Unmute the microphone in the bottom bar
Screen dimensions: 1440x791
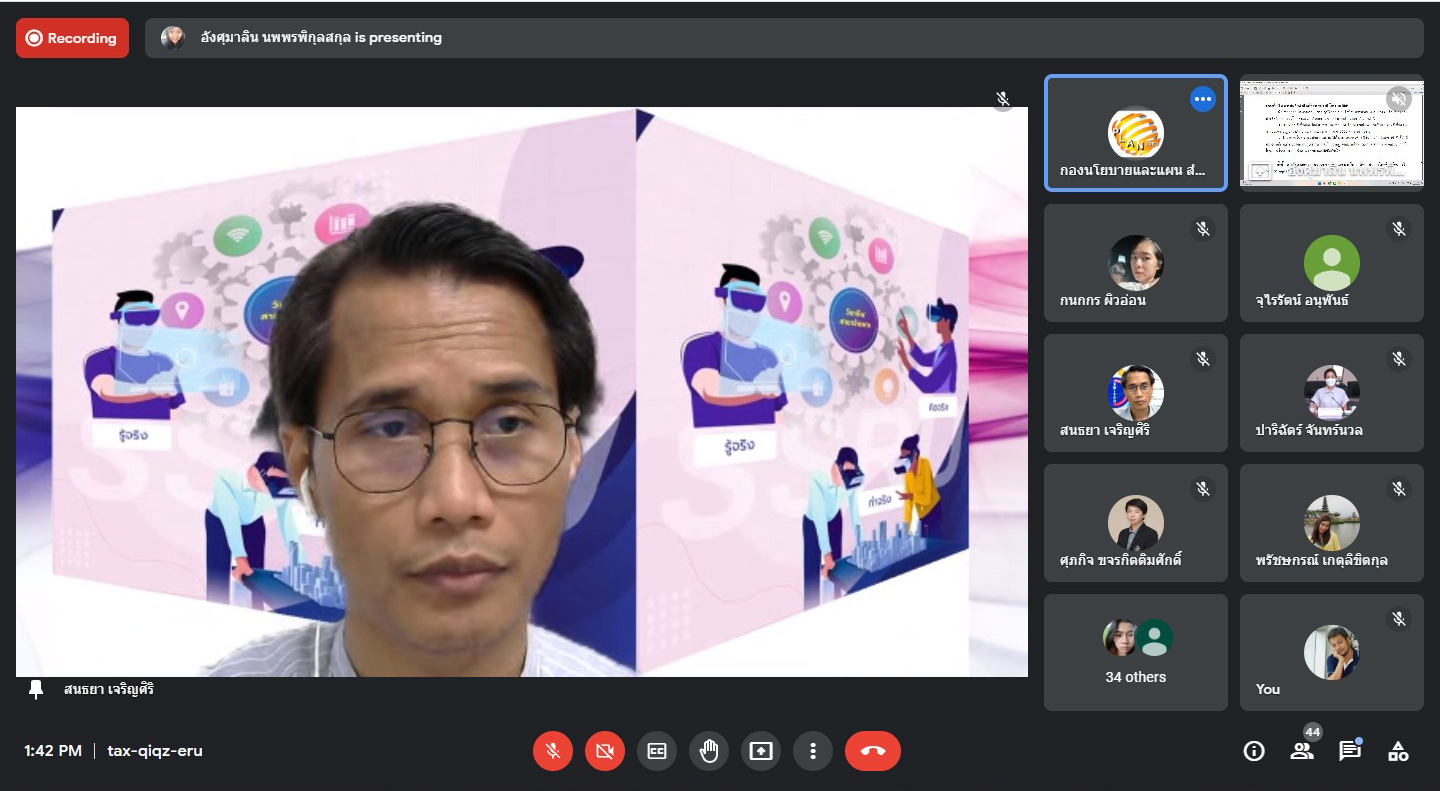[x=552, y=751]
